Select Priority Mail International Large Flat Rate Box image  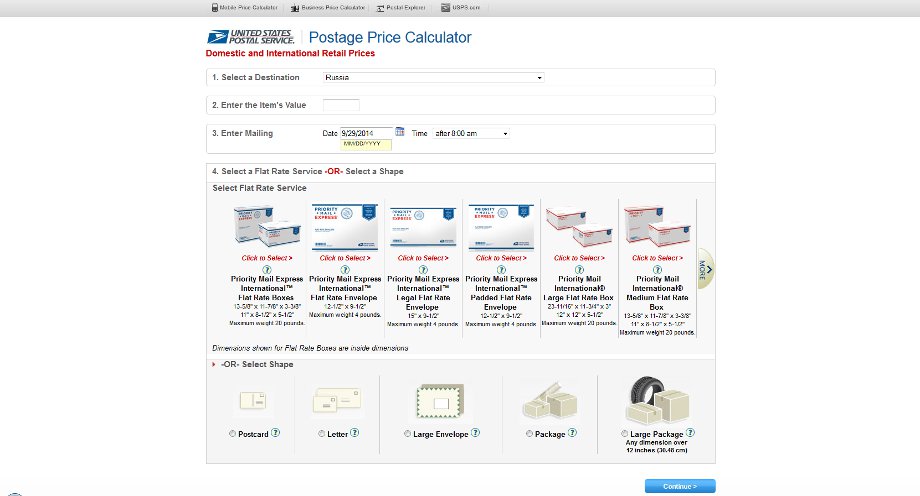tap(579, 226)
